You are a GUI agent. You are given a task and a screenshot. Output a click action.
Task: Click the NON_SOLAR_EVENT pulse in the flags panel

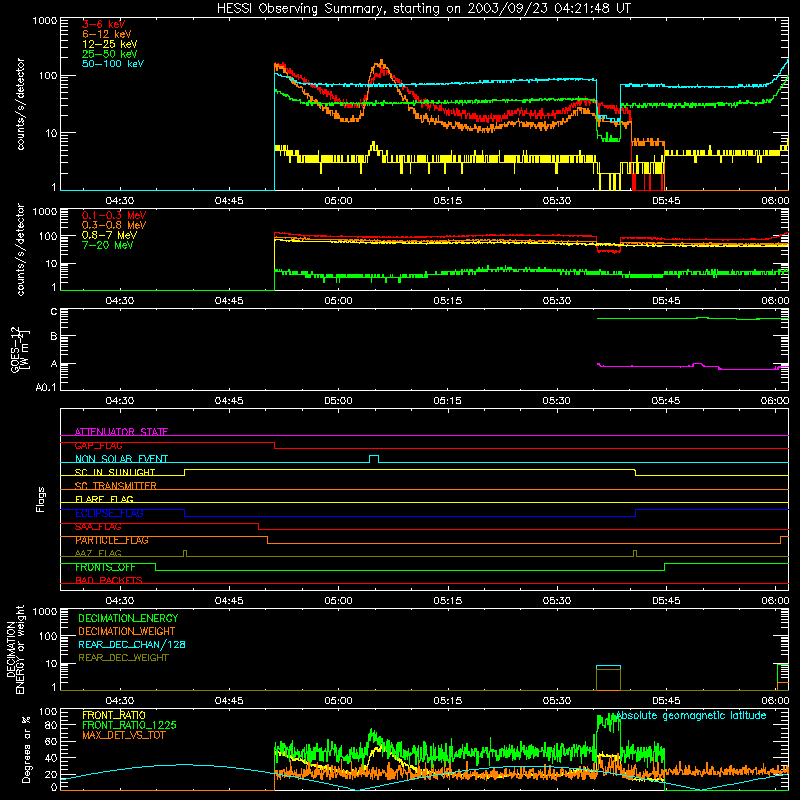(373, 459)
